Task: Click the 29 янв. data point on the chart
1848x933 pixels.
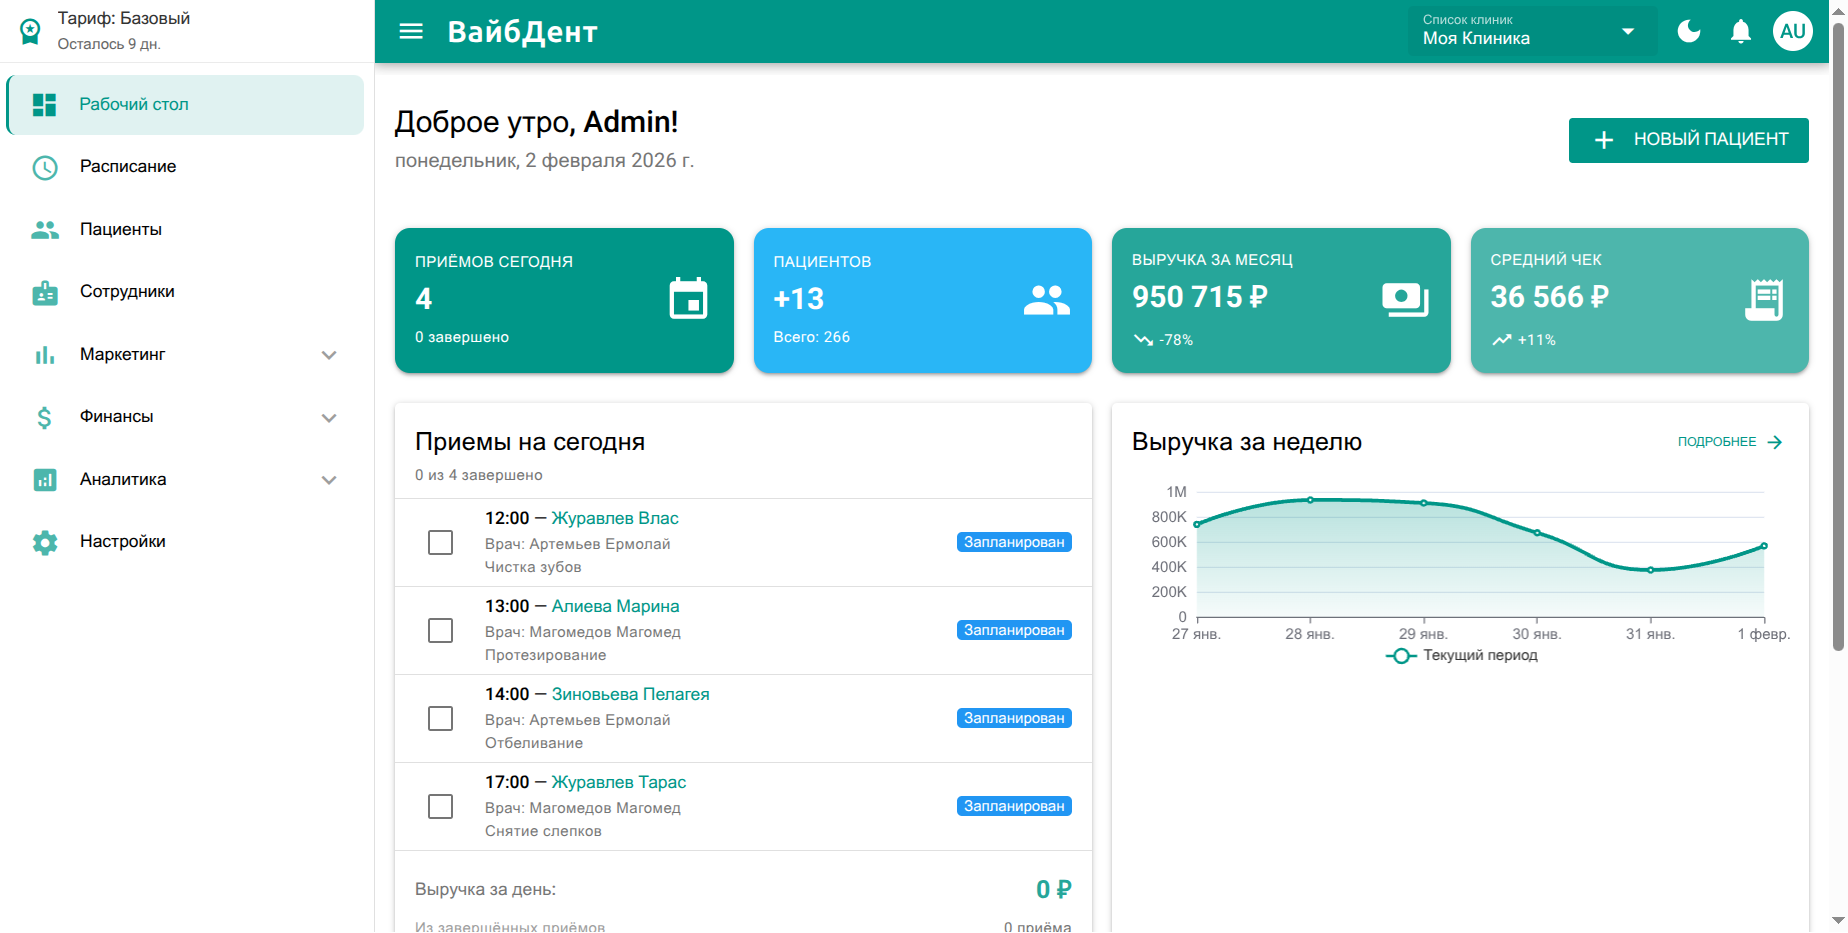Action: click(x=1424, y=503)
